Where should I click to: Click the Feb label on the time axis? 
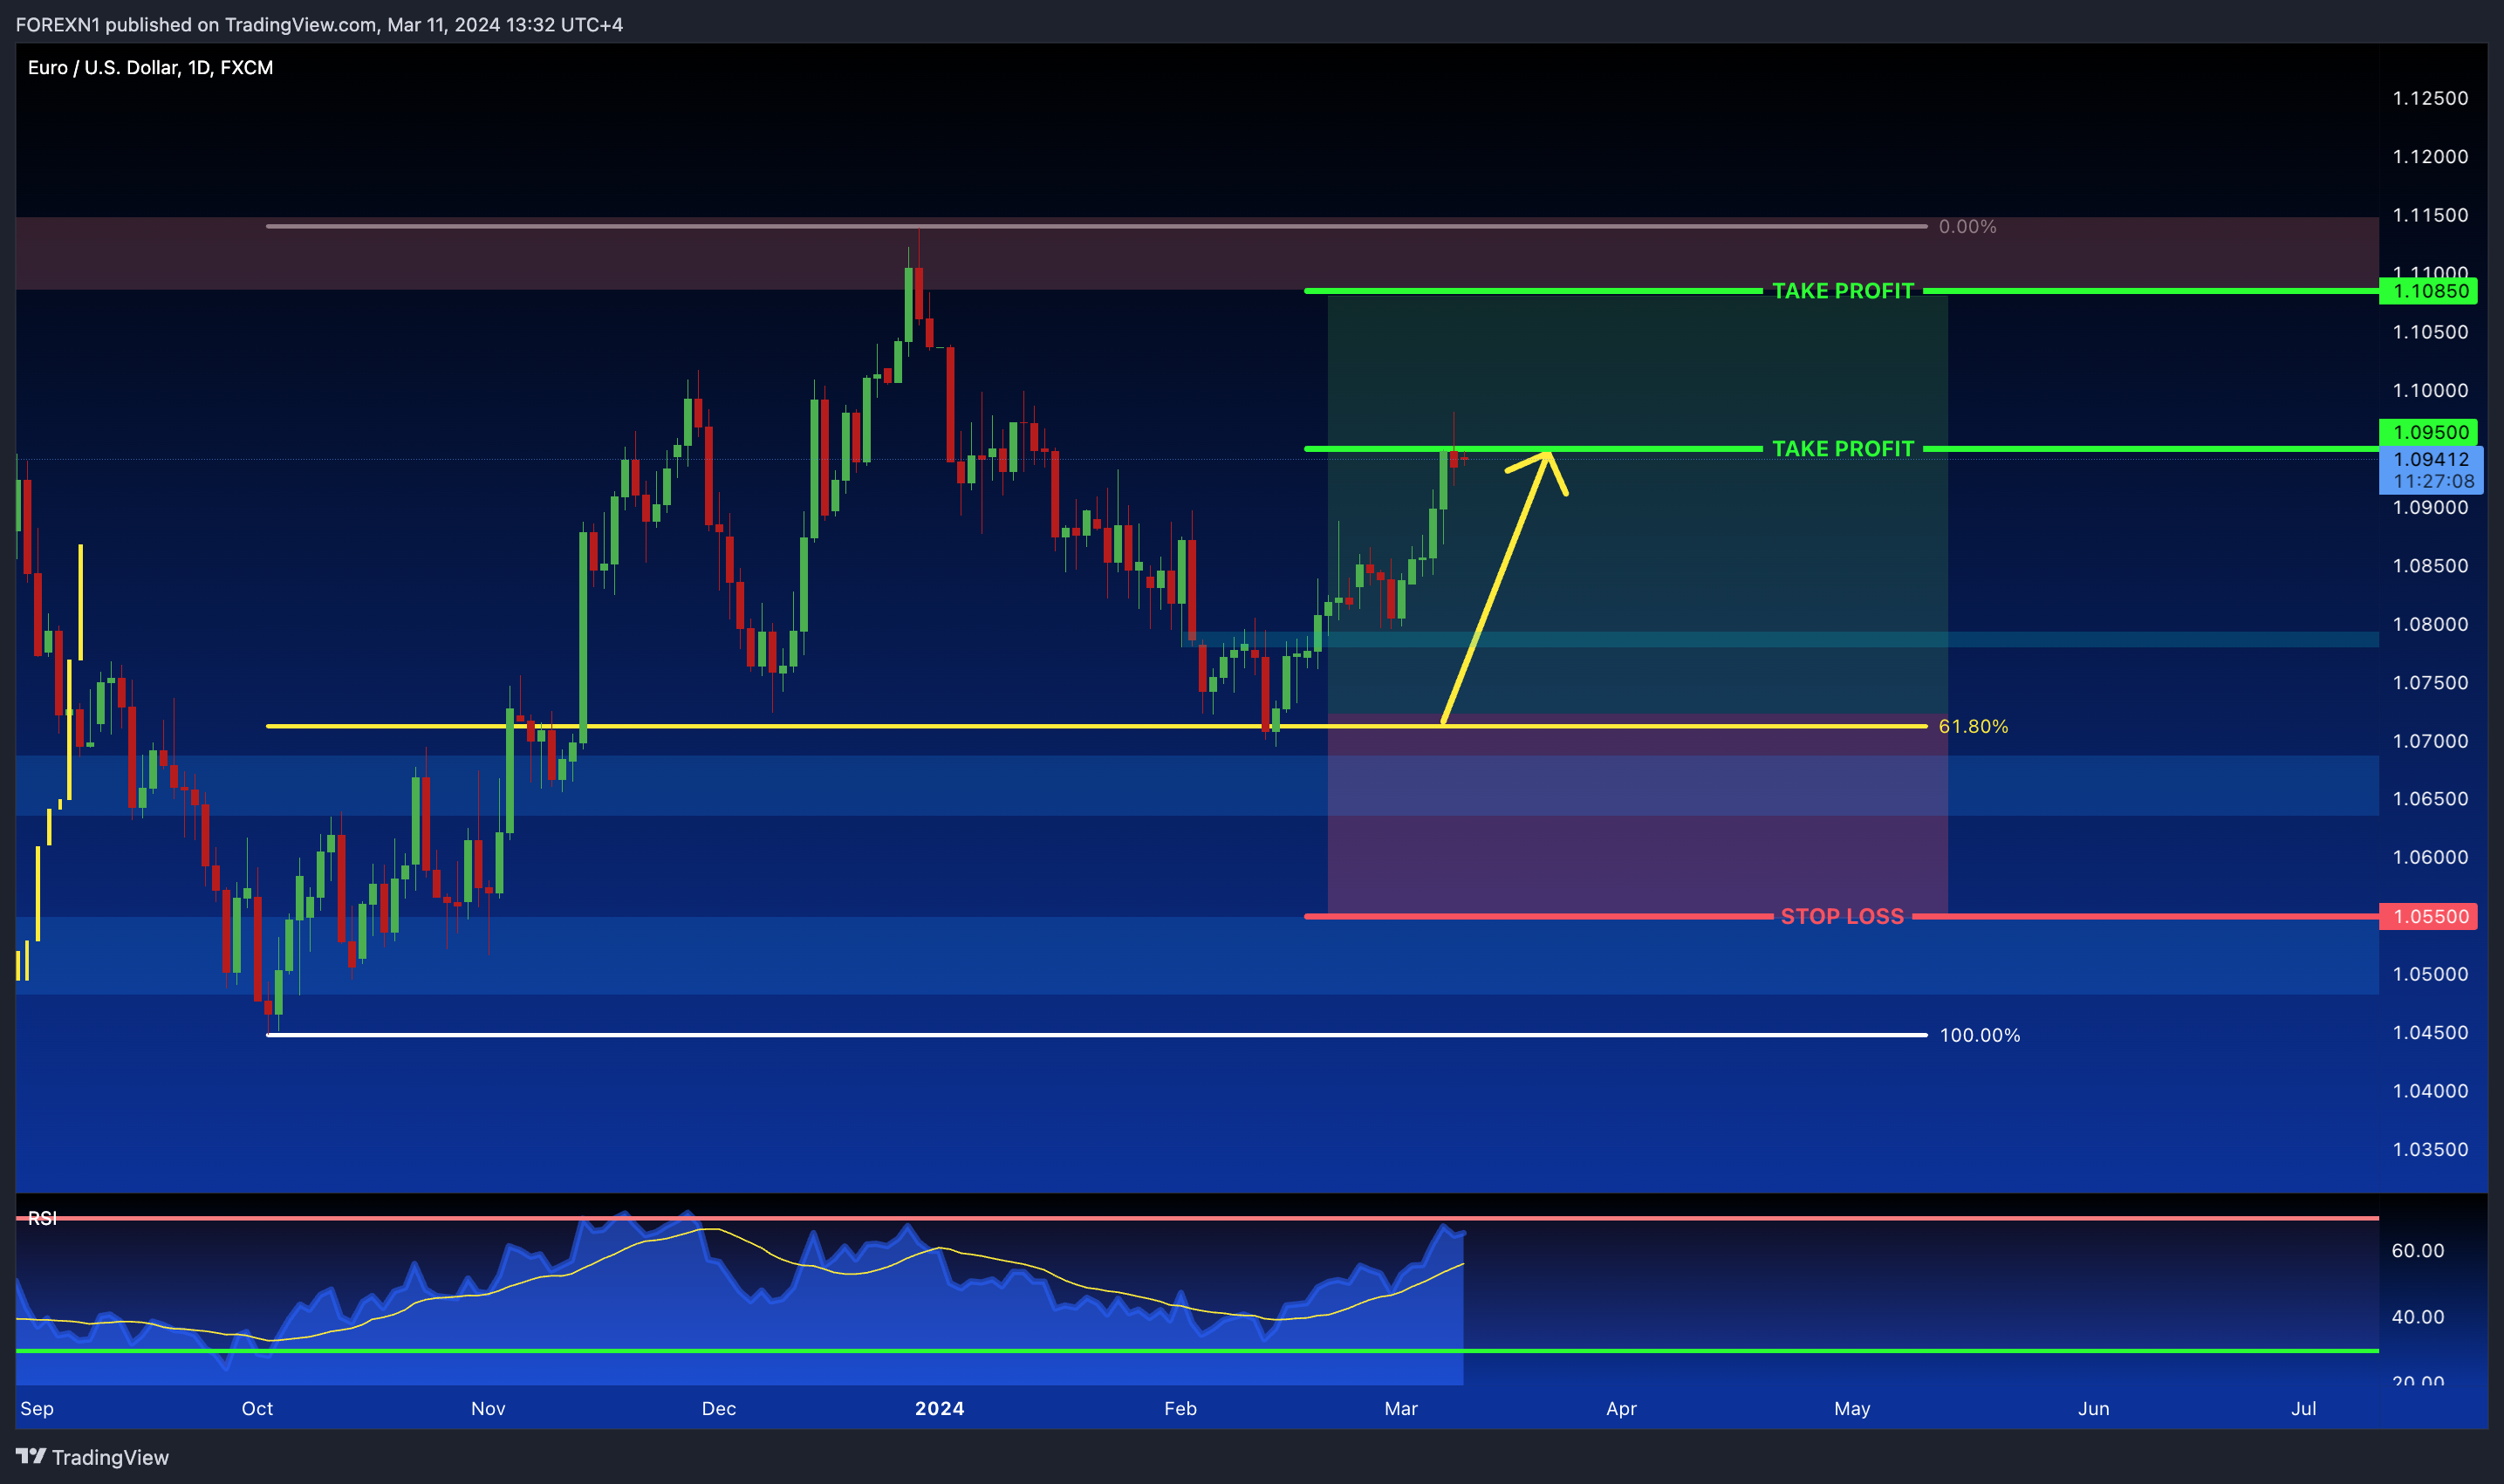pyautogui.click(x=1181, y=1408)
